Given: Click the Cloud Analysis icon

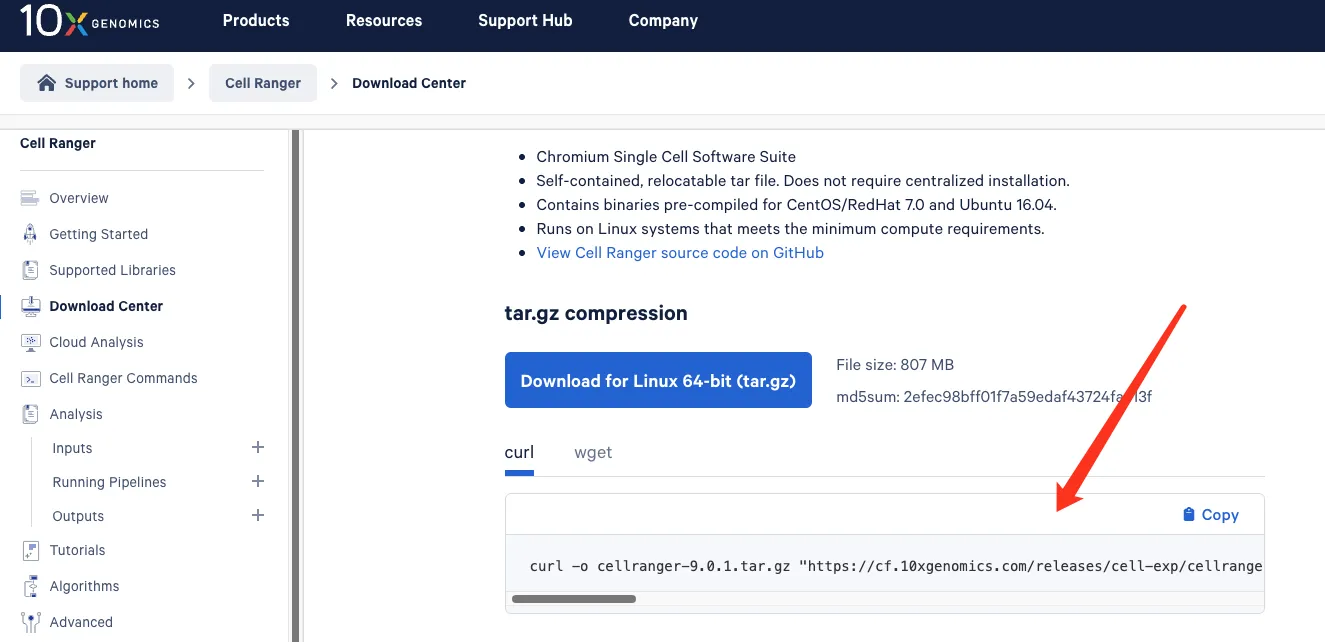Looking at the screenshot, I should point(30,342).
